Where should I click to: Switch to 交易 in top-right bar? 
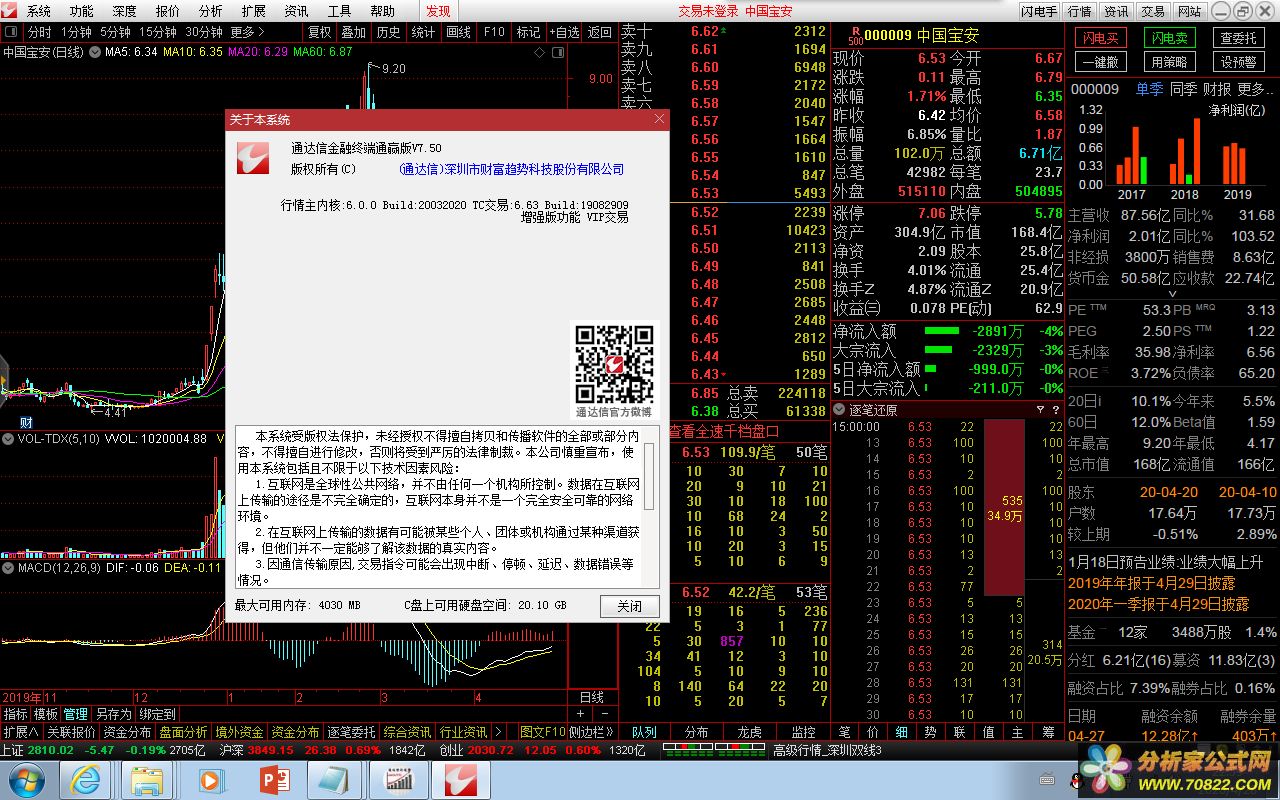tap(1153, 11)
